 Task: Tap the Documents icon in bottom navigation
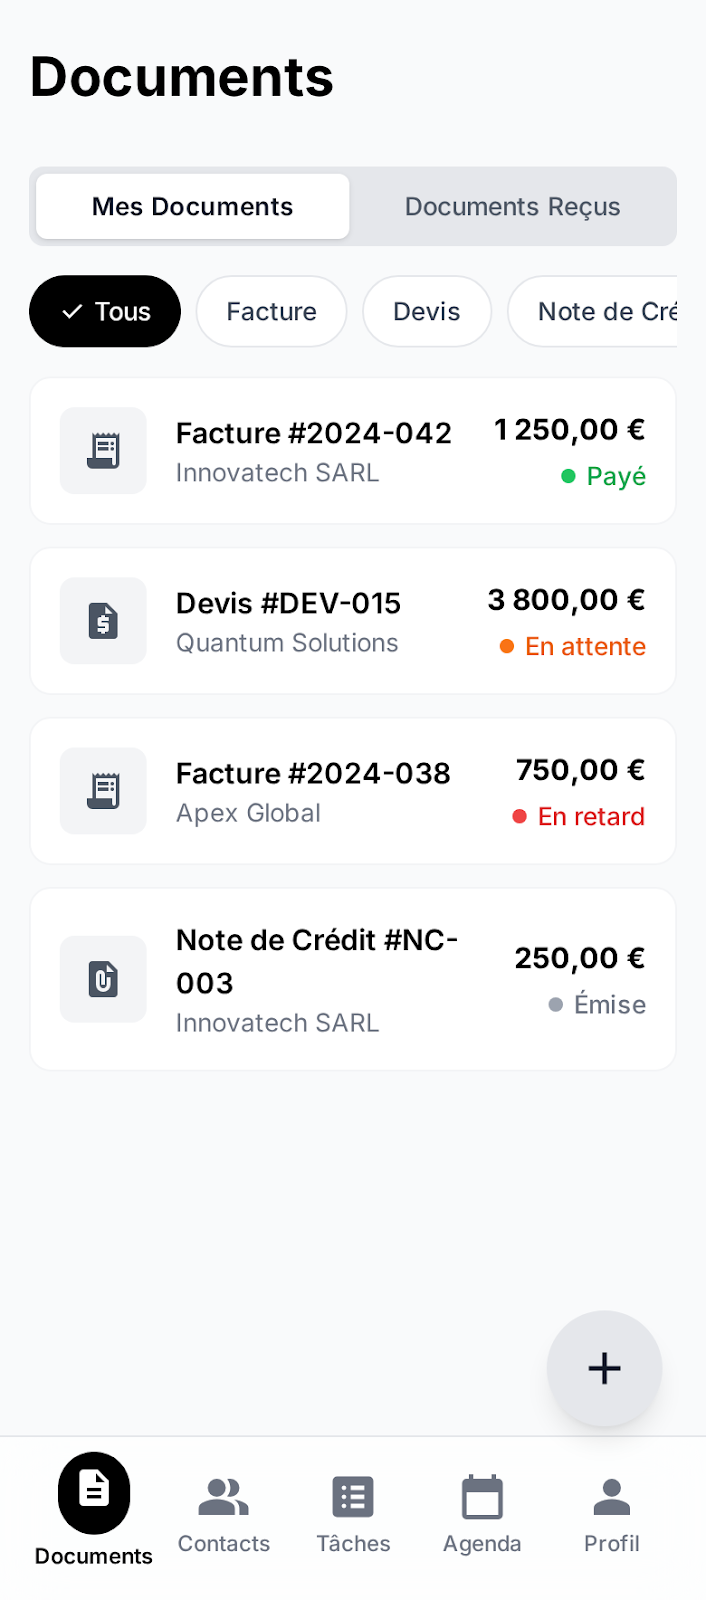pos(92,1493)
